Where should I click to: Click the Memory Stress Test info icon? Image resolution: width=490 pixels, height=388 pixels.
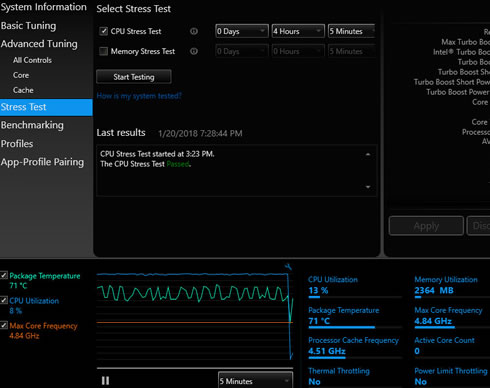pyautogui.click(x=194, y=51)
